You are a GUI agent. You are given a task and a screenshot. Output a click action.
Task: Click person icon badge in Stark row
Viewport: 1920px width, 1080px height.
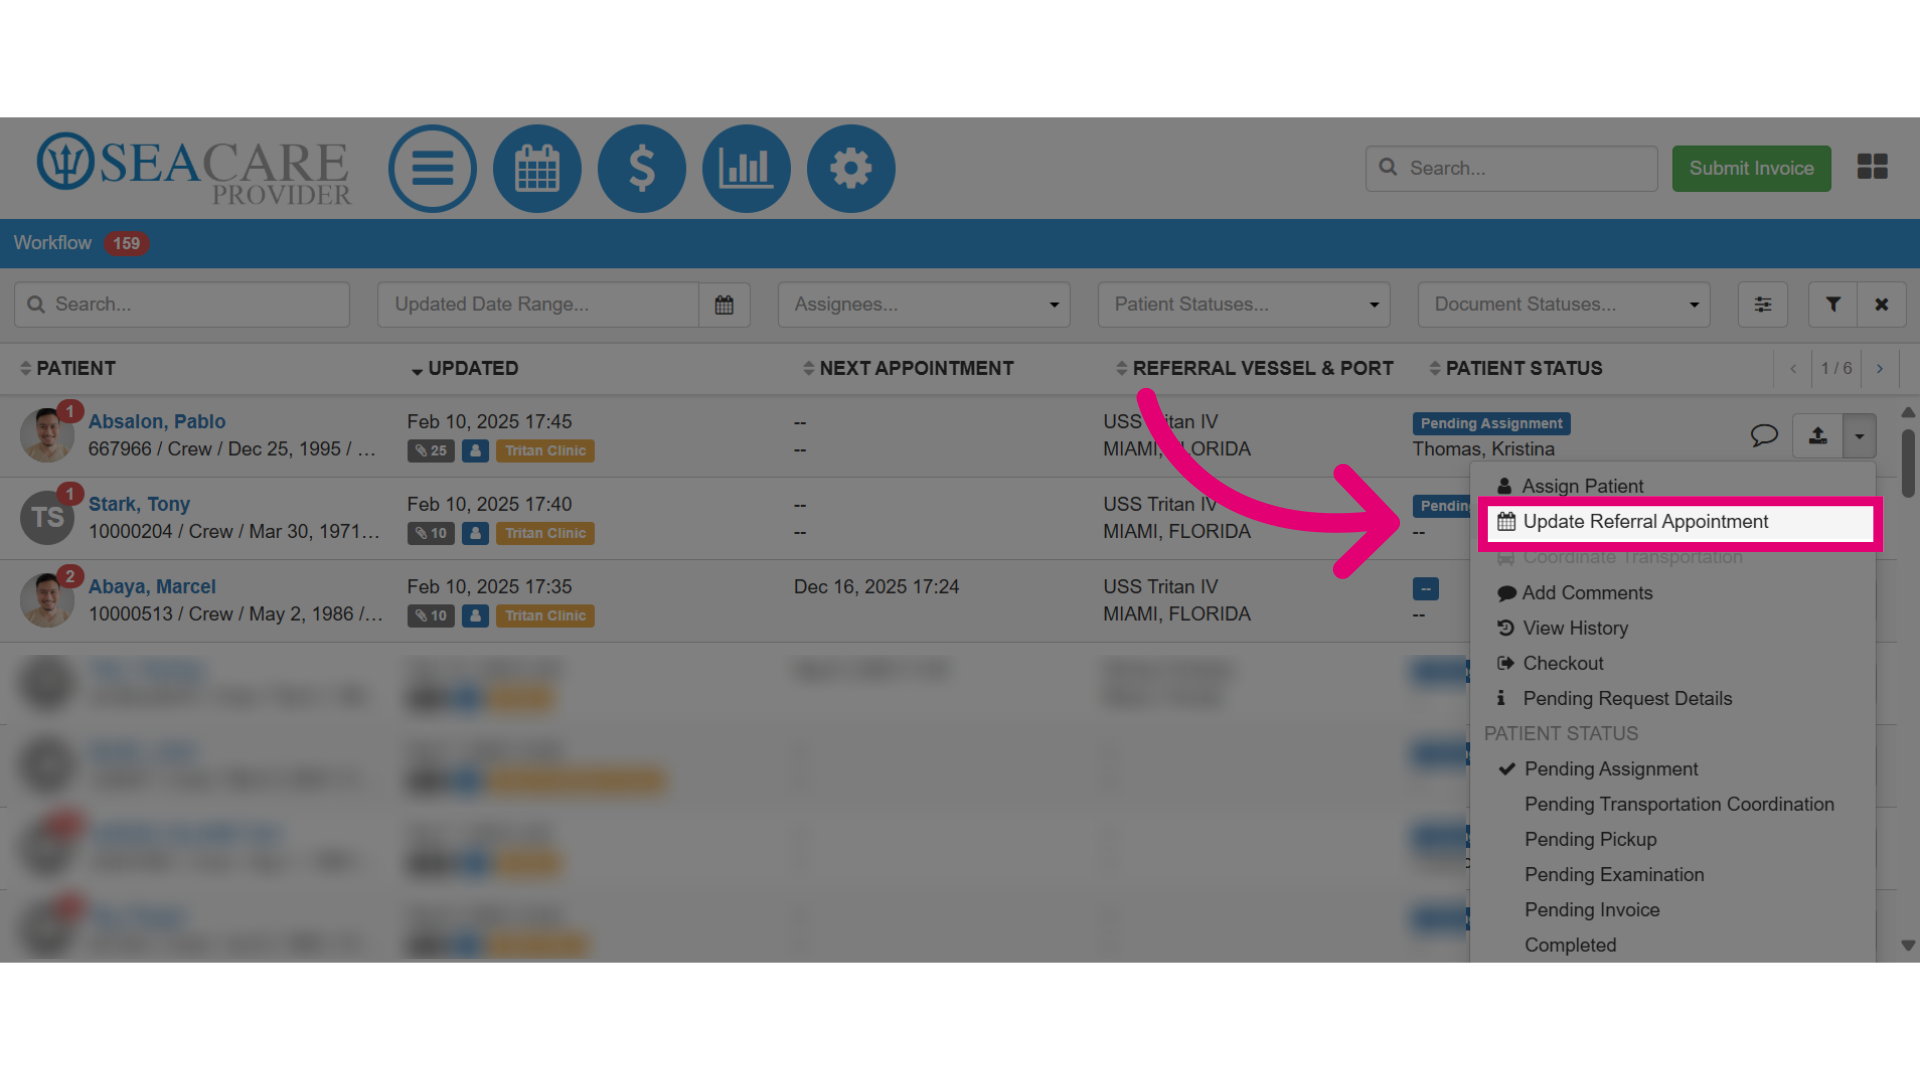click(x=476, y=533)
